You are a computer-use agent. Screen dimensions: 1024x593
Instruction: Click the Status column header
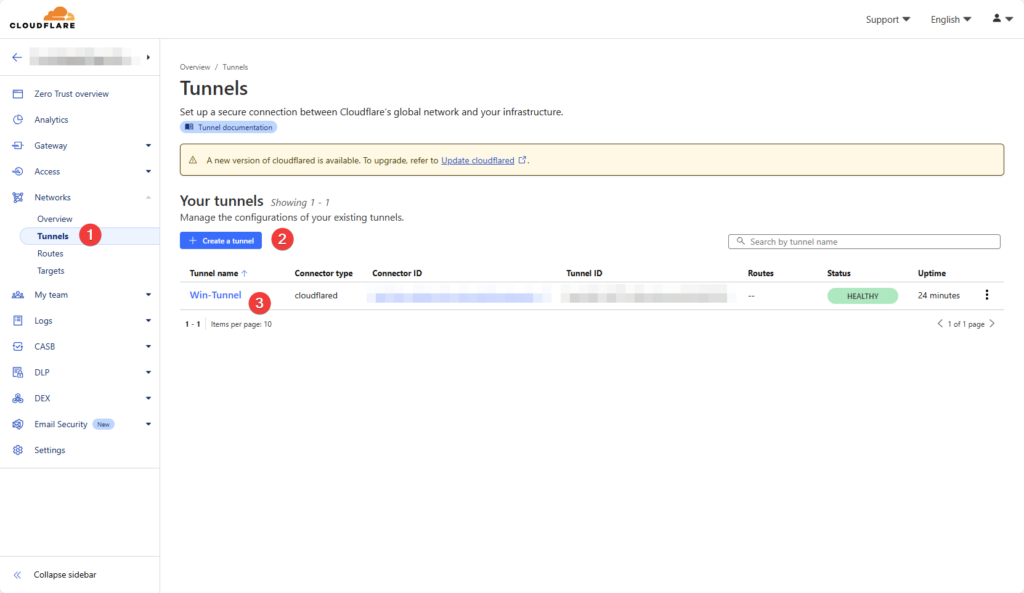839,273
